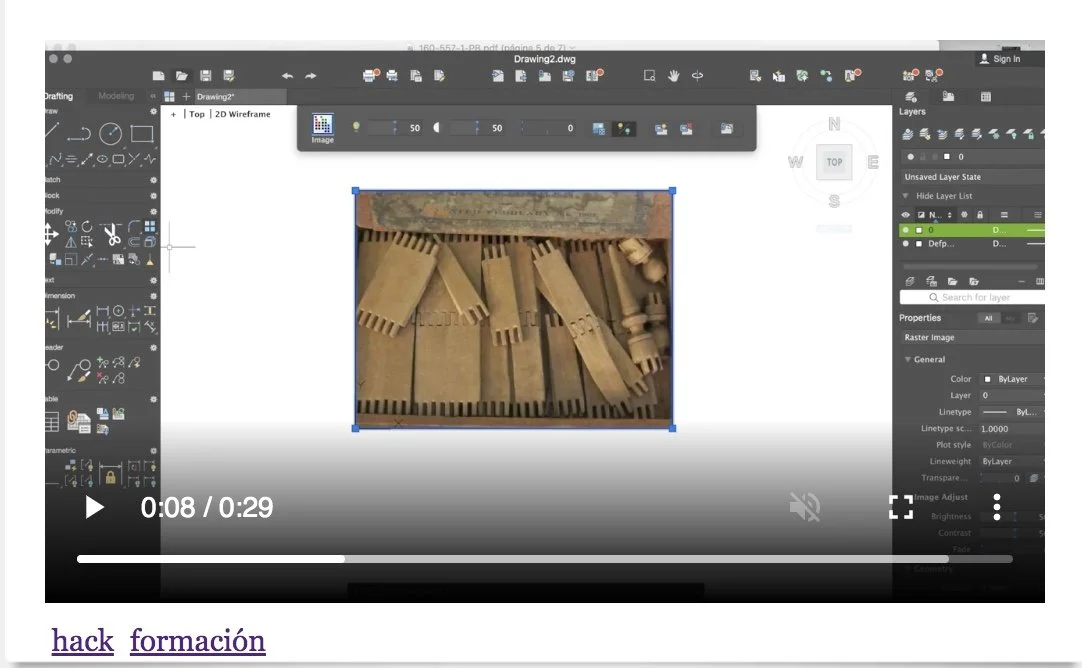
Task: Select the Trim scissors tool
Action: pyautogui.click(x=112, y=235)
